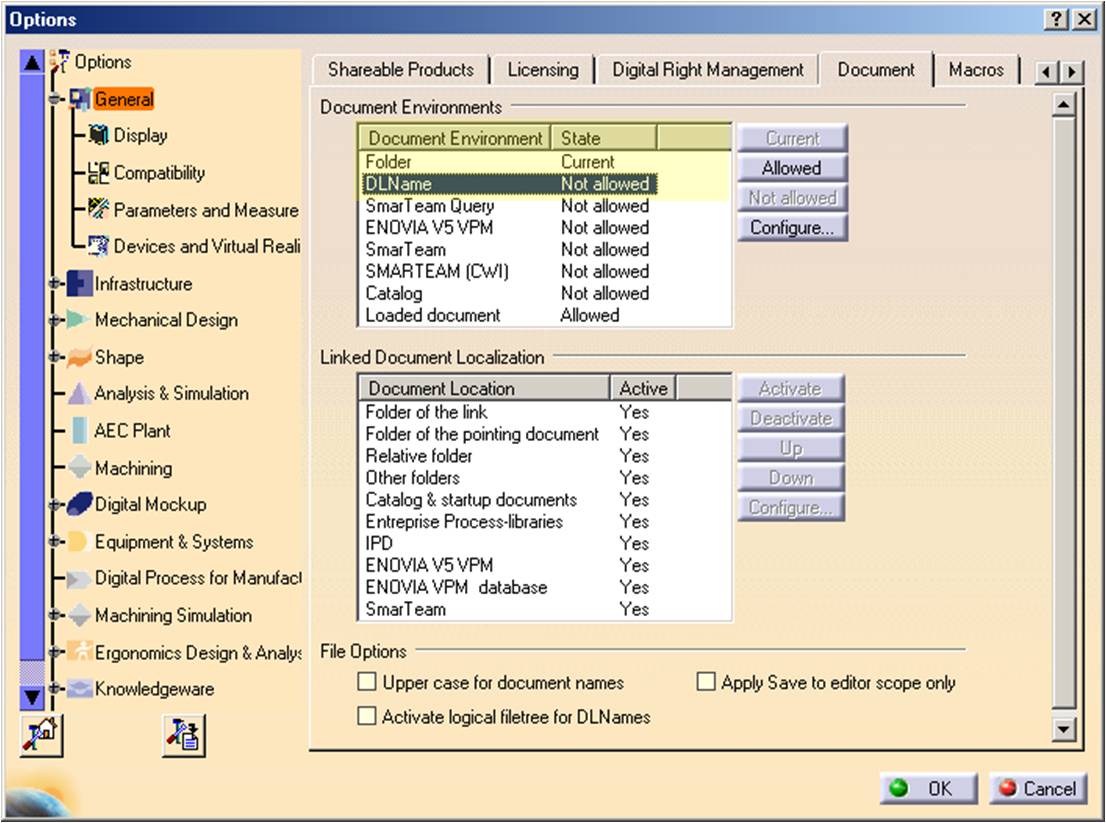1106x823 pixels.
Task: Click the Shape category icon
Action: (x=79, y=357)
